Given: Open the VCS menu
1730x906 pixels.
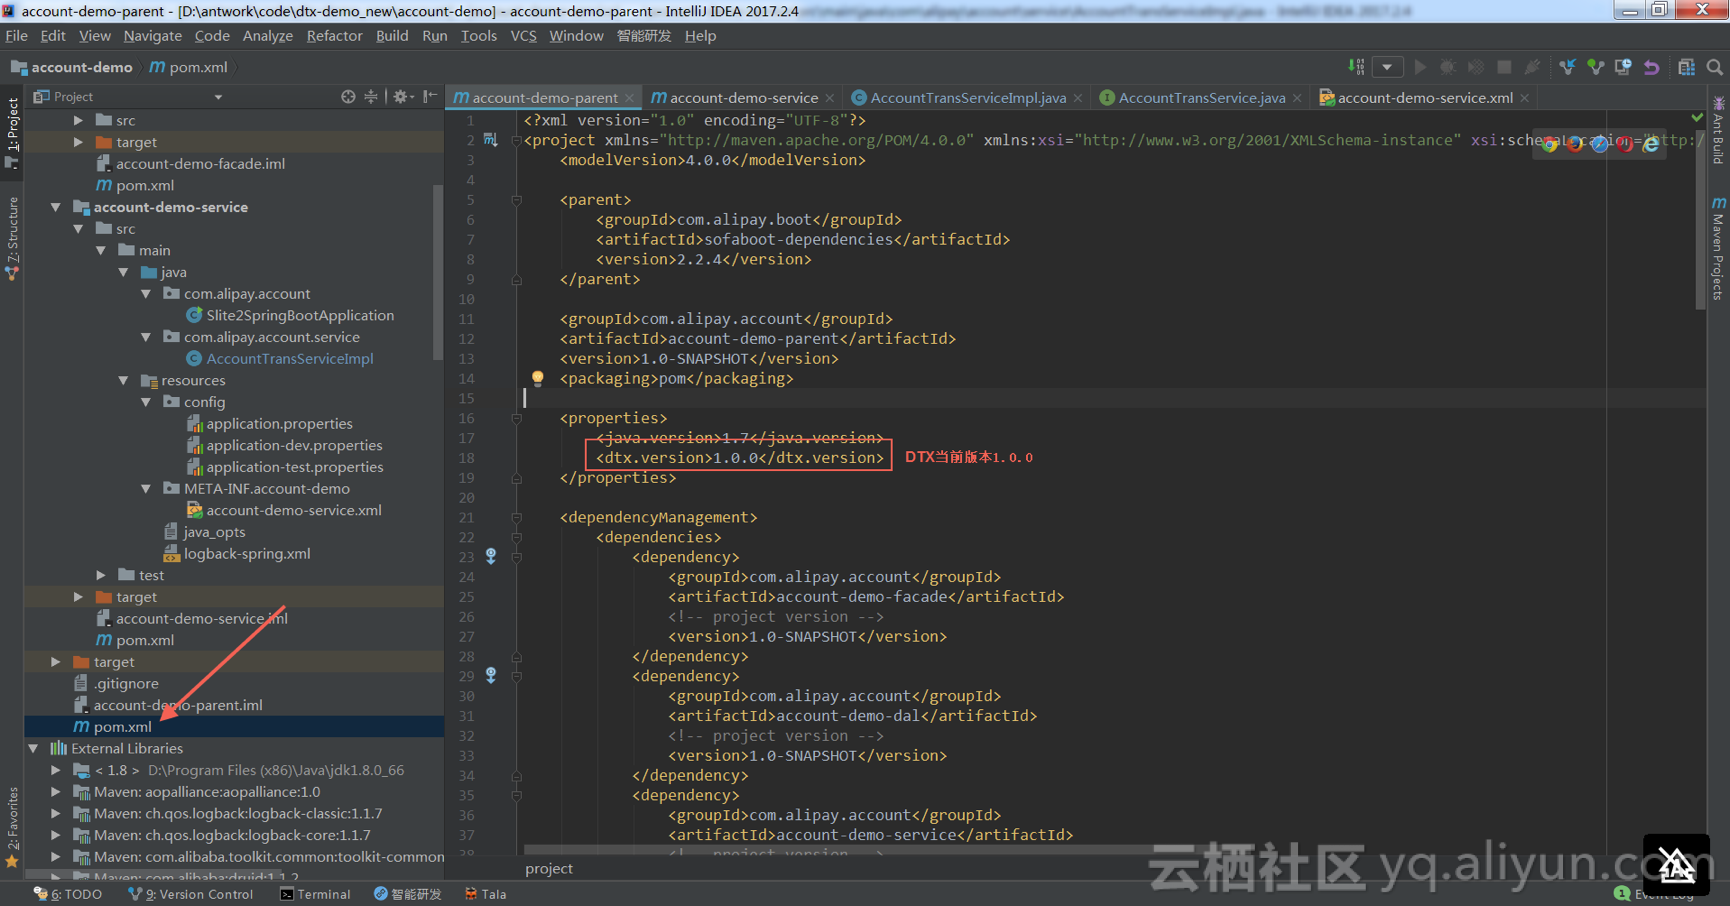Looking at the screenshot, I should [x=523, y=36].
